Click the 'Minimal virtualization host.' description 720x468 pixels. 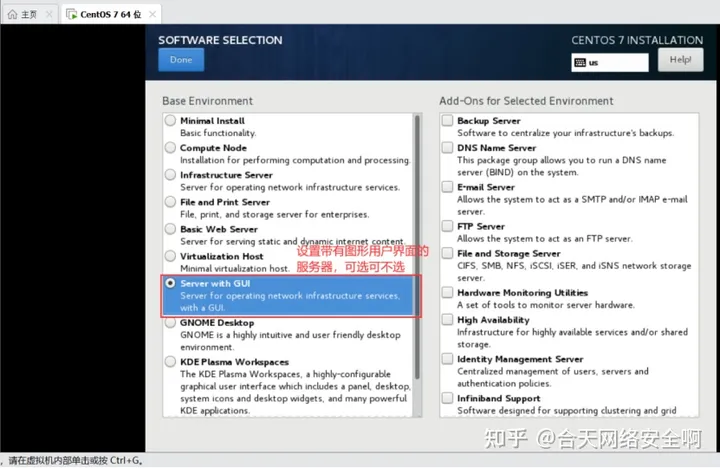click(235, 269)
